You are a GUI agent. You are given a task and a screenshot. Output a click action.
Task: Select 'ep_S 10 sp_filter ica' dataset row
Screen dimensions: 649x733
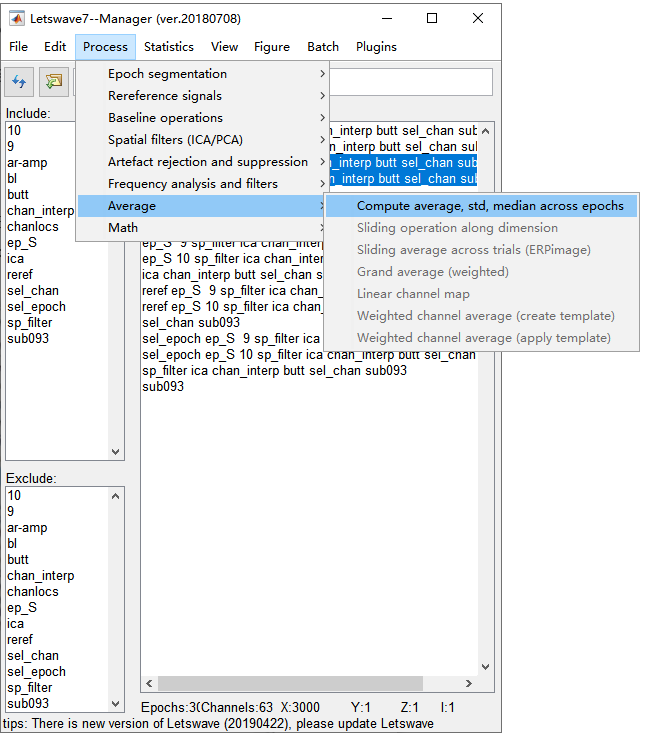232,259
